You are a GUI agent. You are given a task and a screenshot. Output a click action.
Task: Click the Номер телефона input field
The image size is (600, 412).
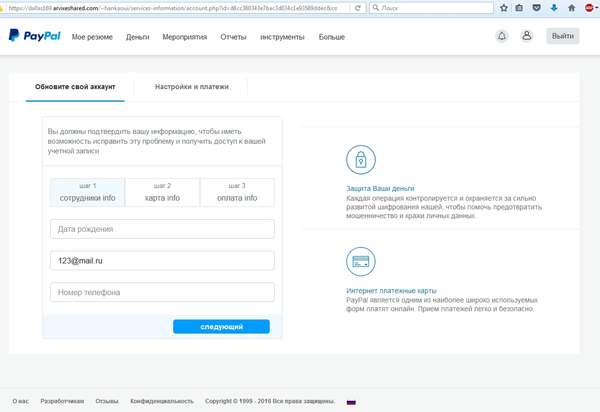coord(162,292)
